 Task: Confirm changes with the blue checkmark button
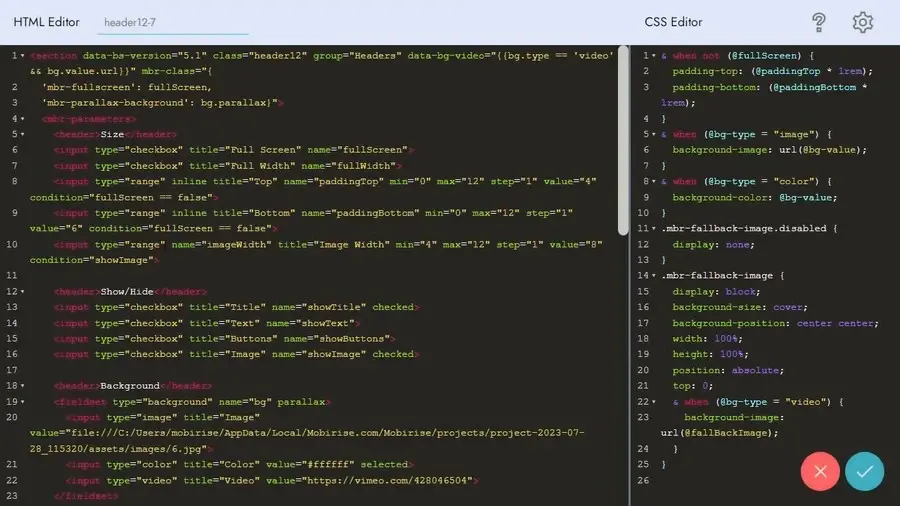864,472
